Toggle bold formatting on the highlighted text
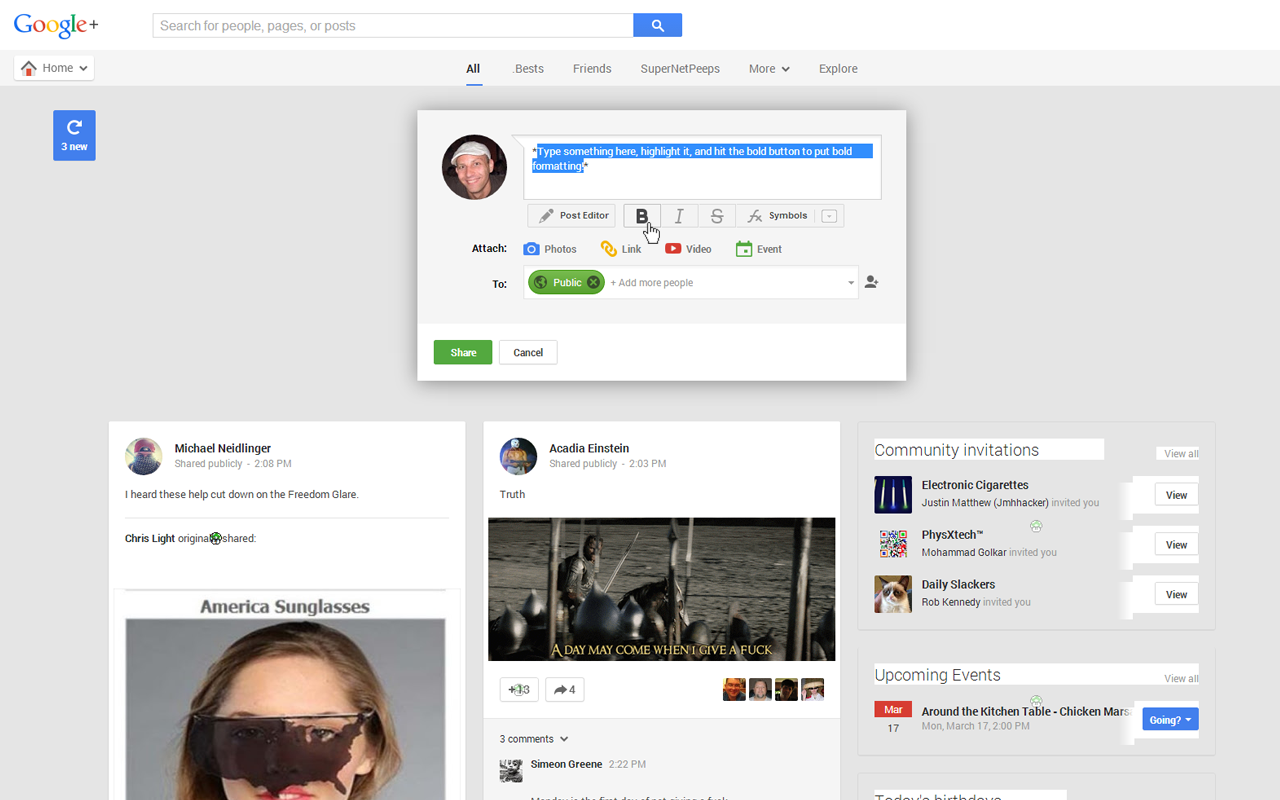 point(641,215)
